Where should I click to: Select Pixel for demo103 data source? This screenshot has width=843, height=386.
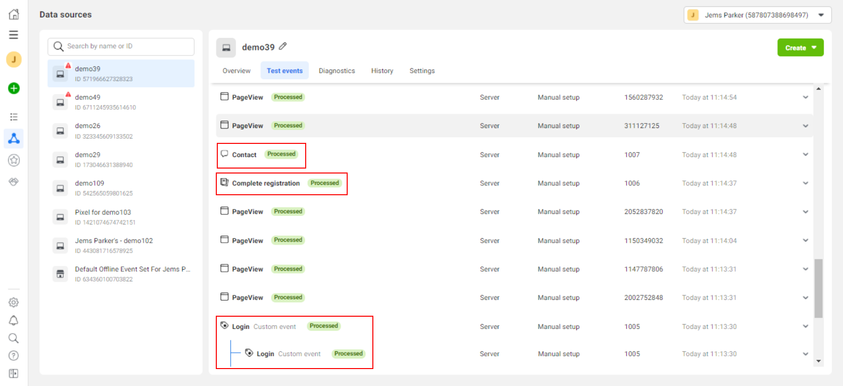pos(121,217)
